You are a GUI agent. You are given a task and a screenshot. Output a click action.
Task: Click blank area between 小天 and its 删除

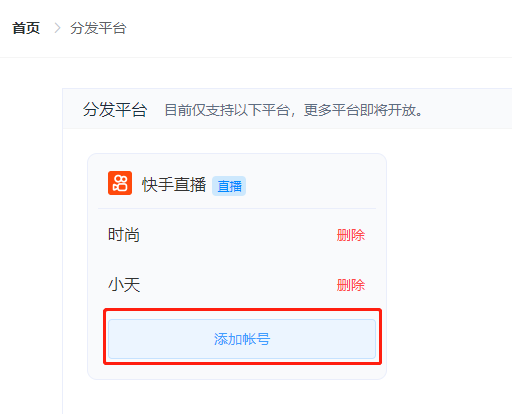coord(238,285)
